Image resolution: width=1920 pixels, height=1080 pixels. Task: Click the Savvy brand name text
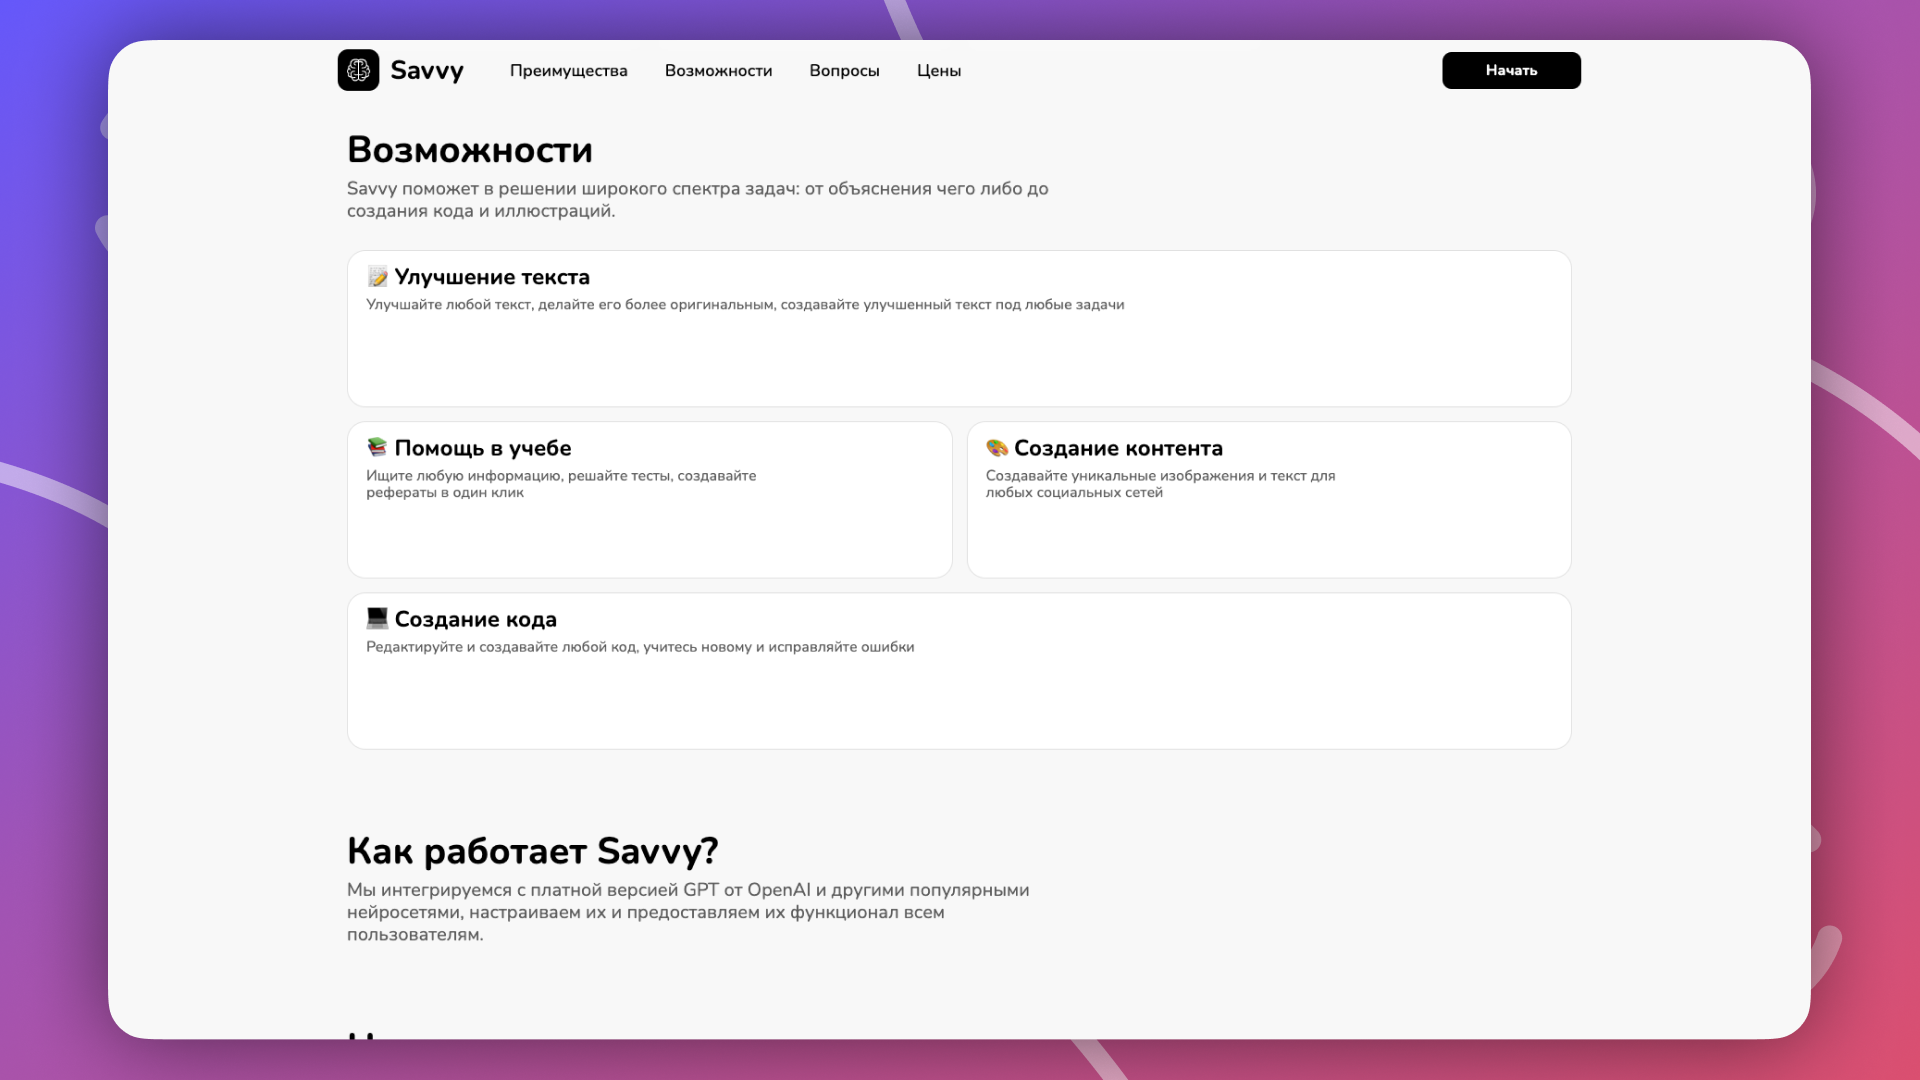(x=427, y=71)
